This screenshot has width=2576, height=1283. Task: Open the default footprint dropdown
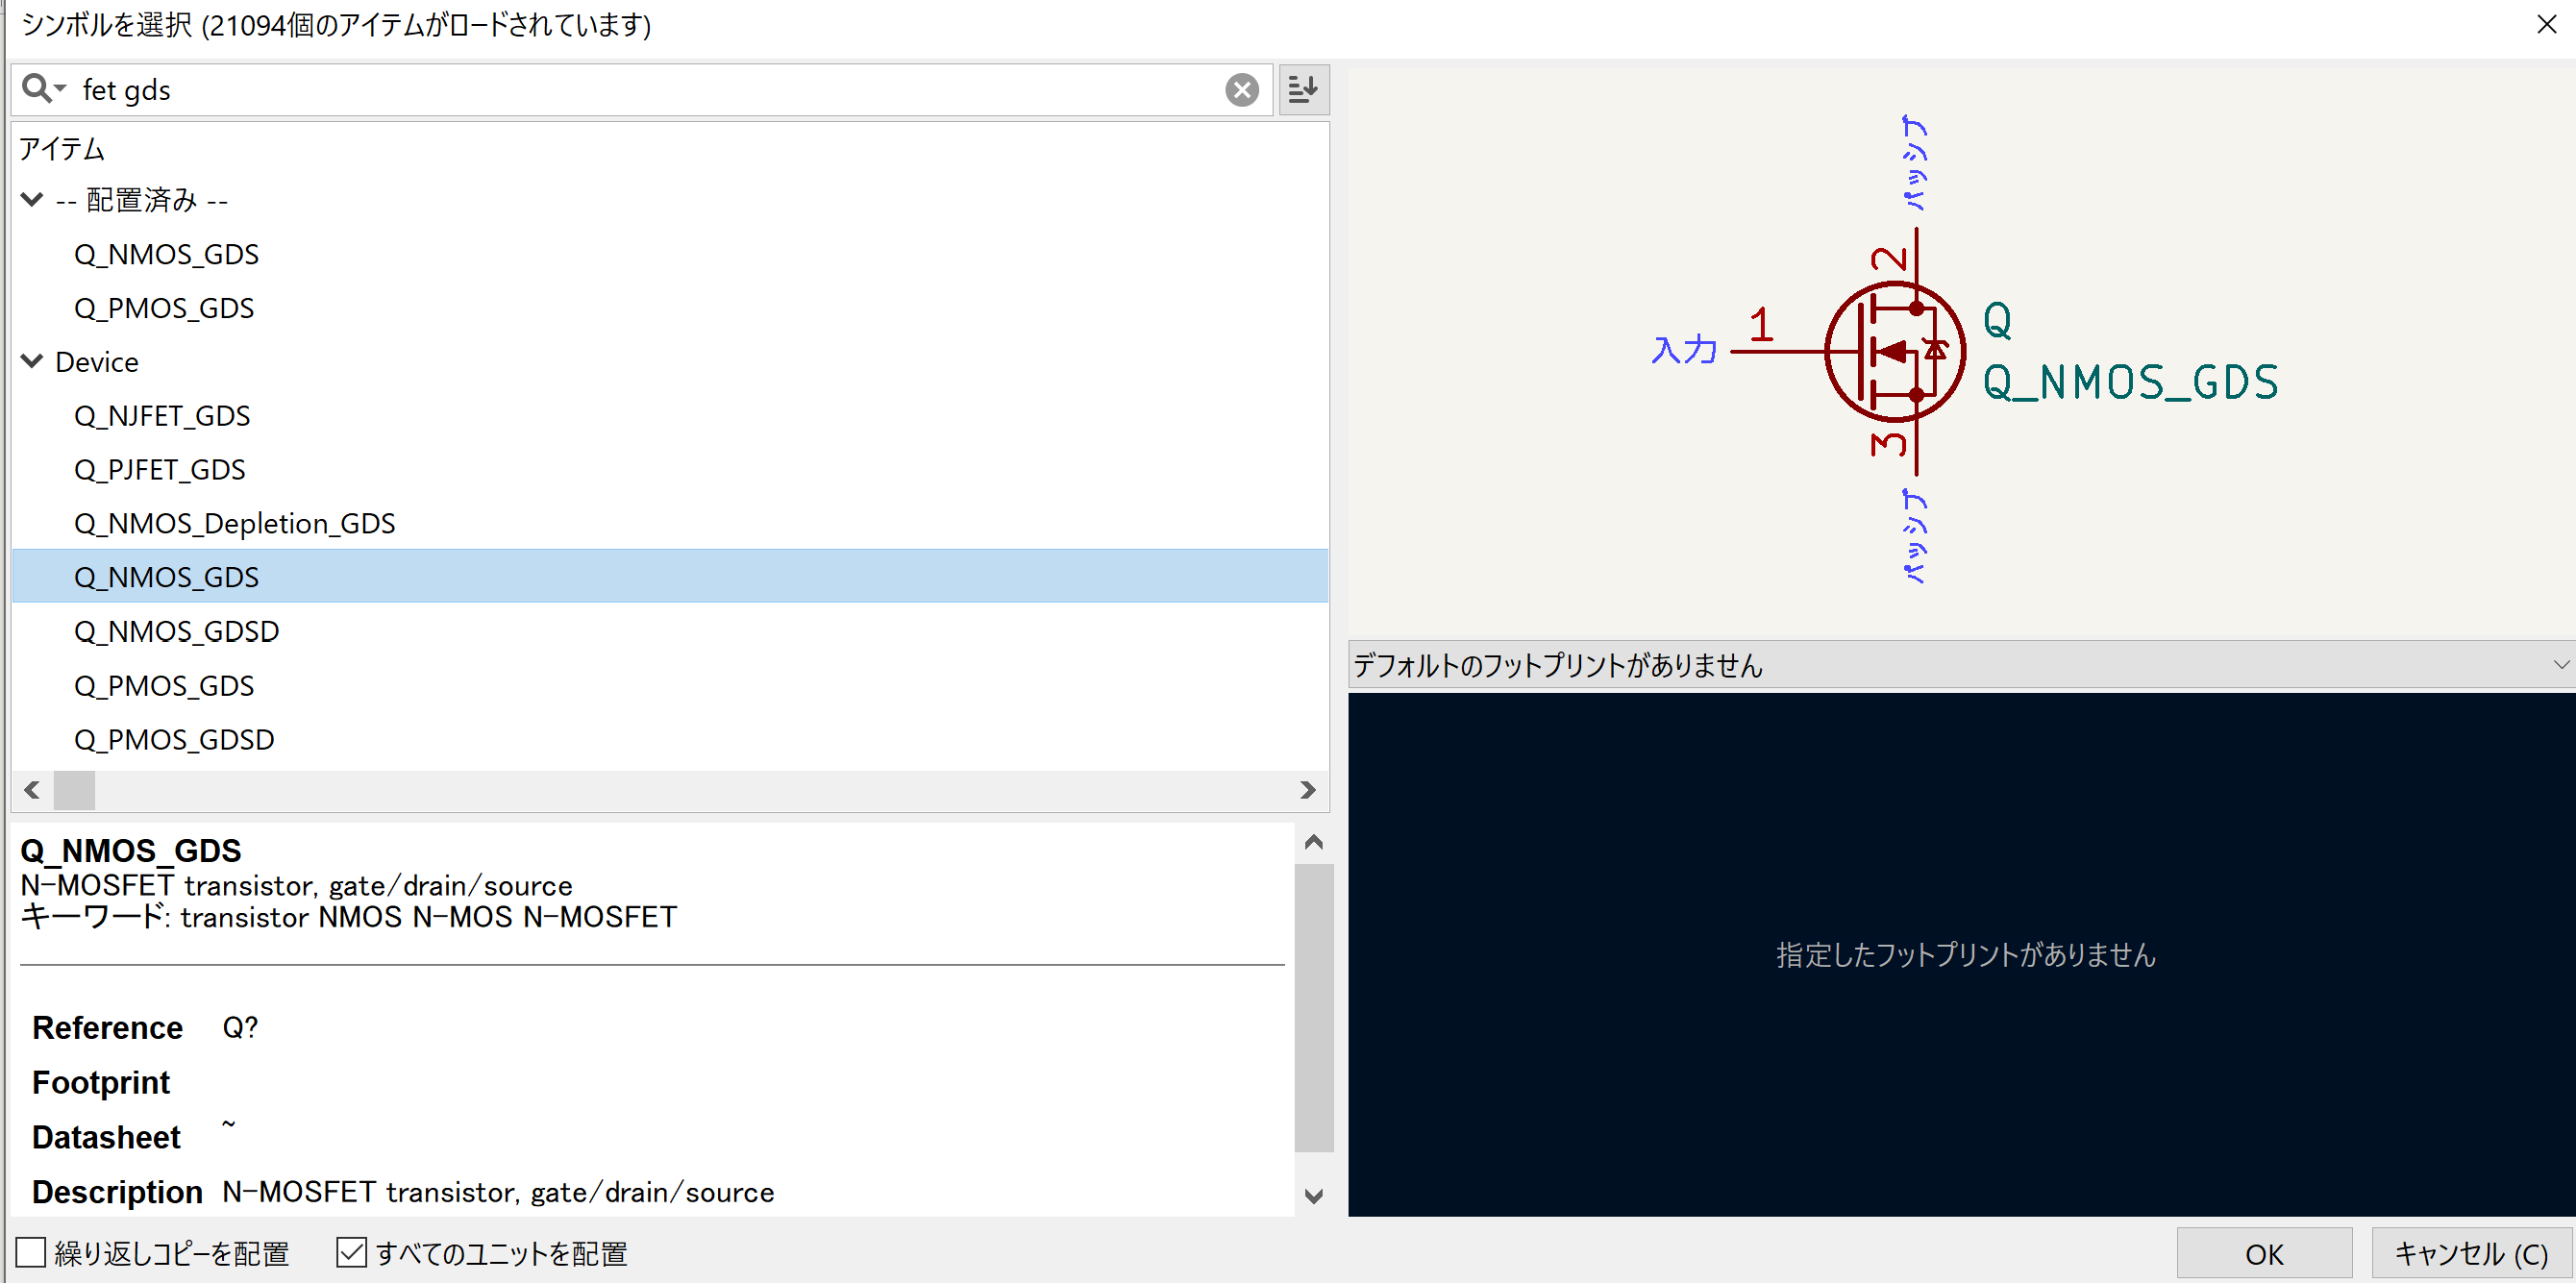[x=2559, y=664]
